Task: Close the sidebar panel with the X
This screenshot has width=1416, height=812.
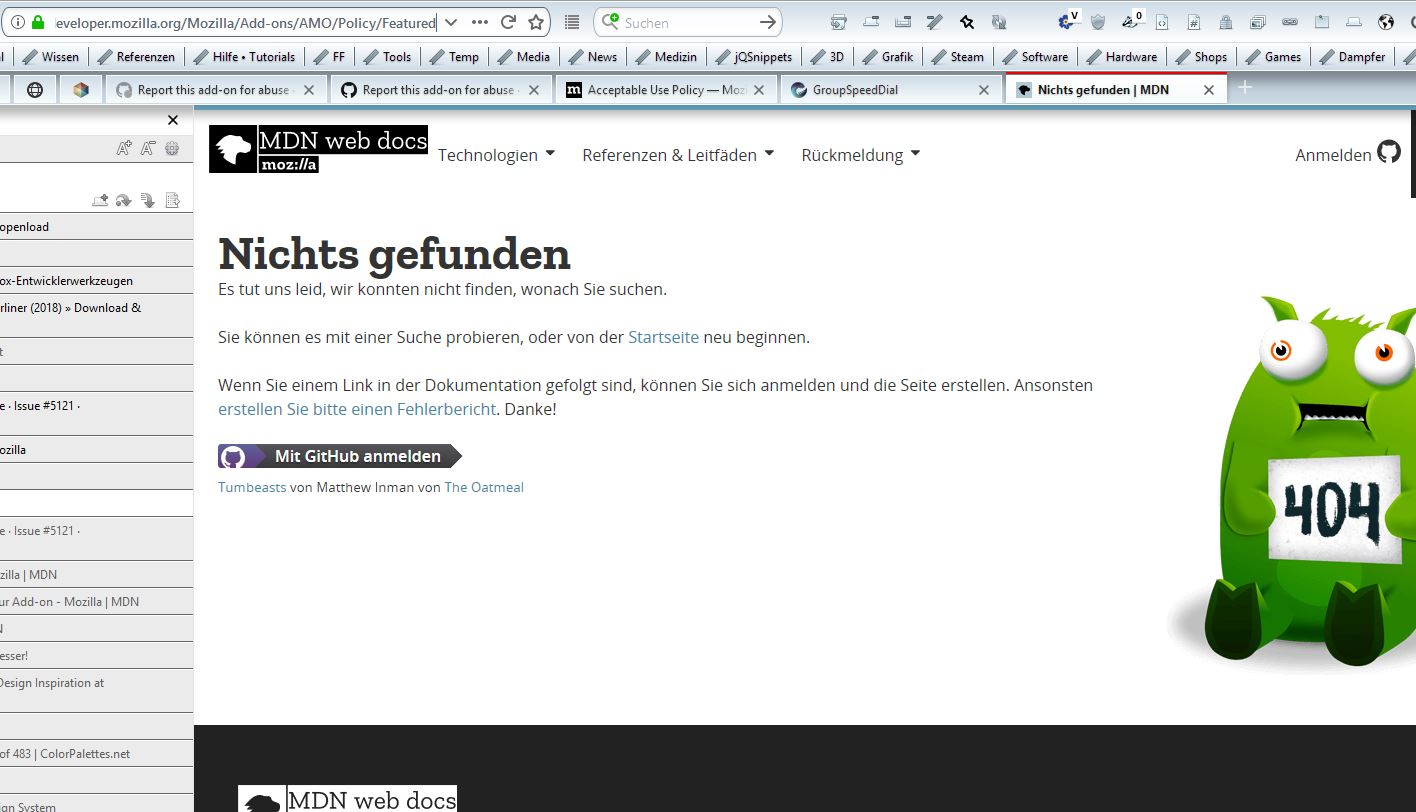Action: [x=173, y=120]
